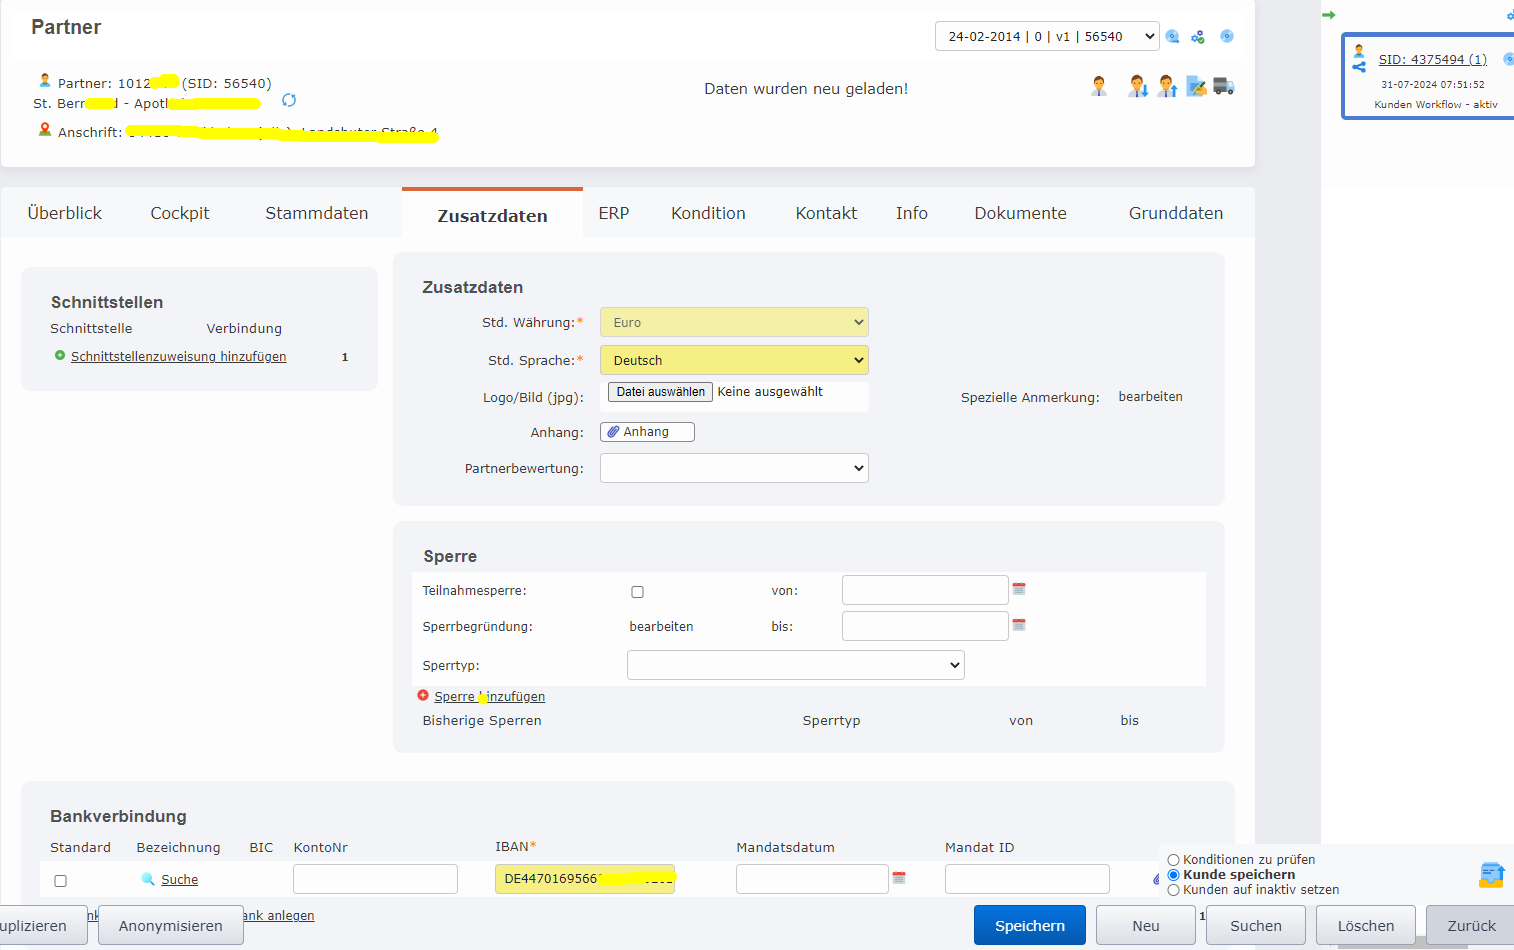Screen dimensions: 1514x950
Task: Open the version dropdown showing 24-02-2014
Action: point(1046,36)
